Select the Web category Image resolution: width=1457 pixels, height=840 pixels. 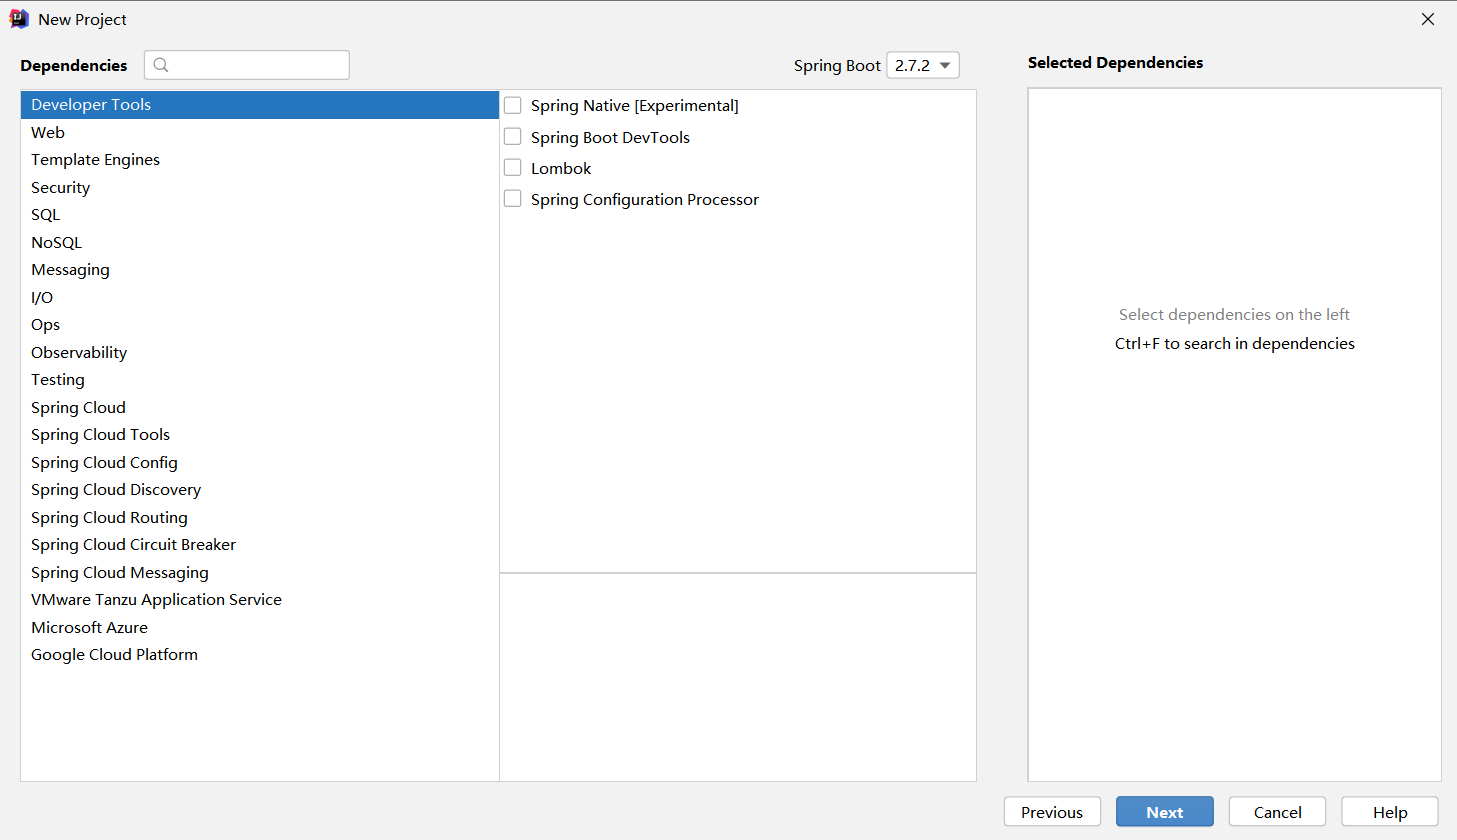coord(260,132)
